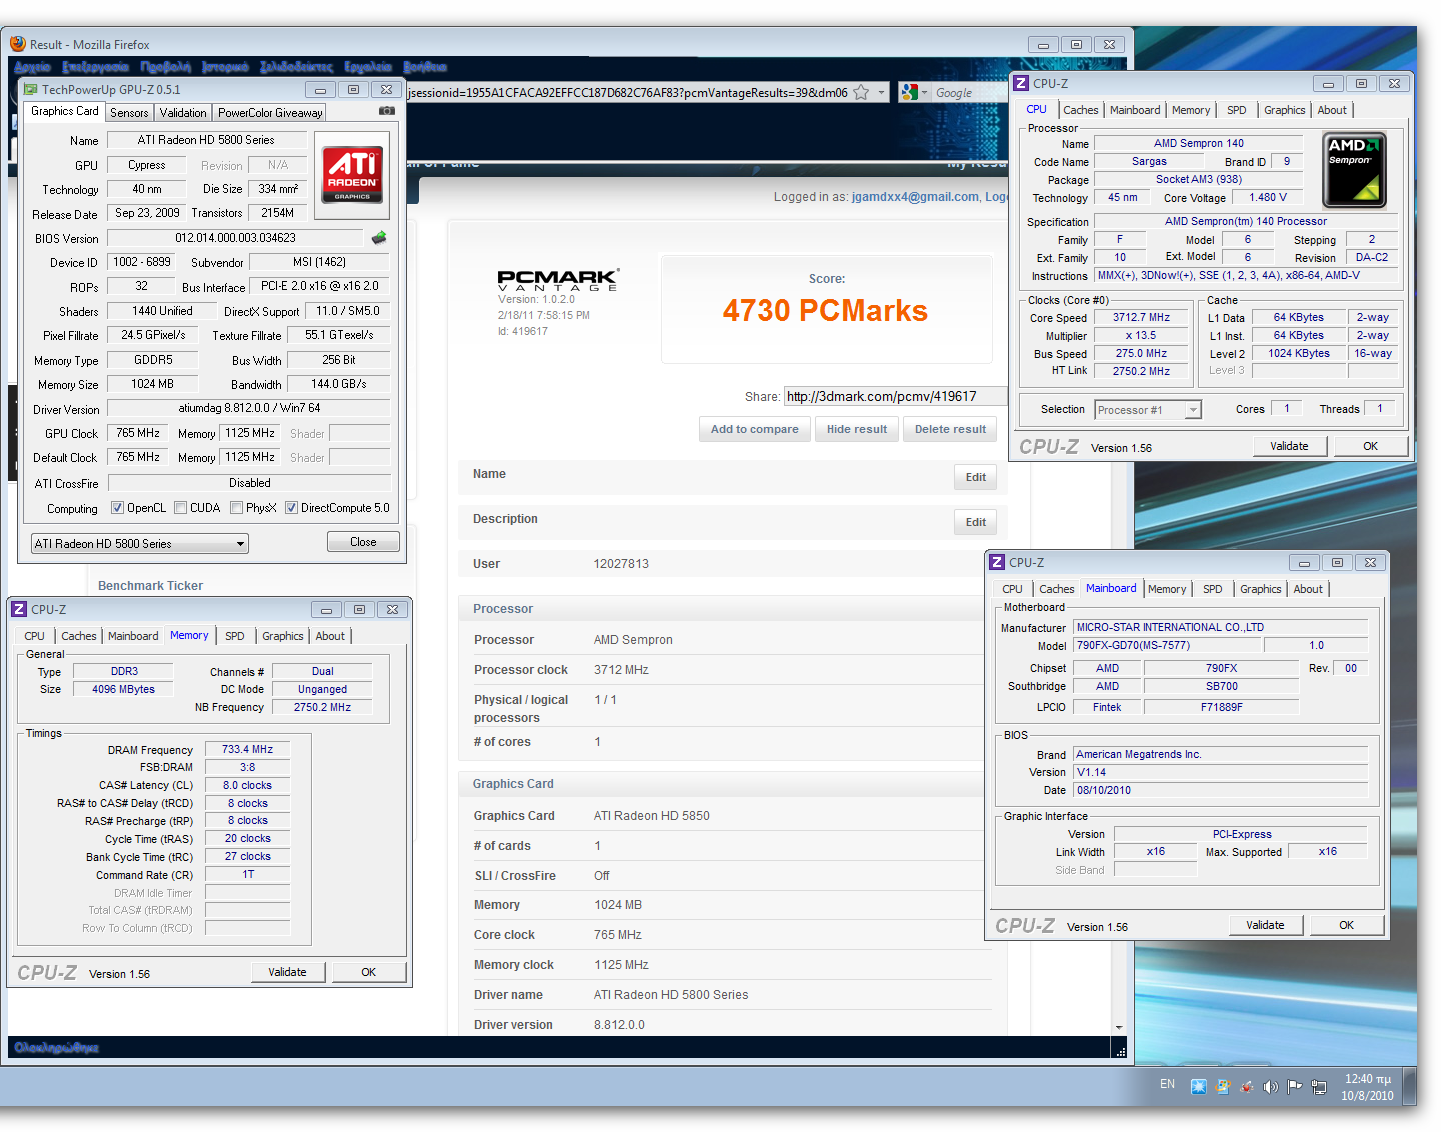
Task: Click Hide result button
Action: click(x=857, y=429)
